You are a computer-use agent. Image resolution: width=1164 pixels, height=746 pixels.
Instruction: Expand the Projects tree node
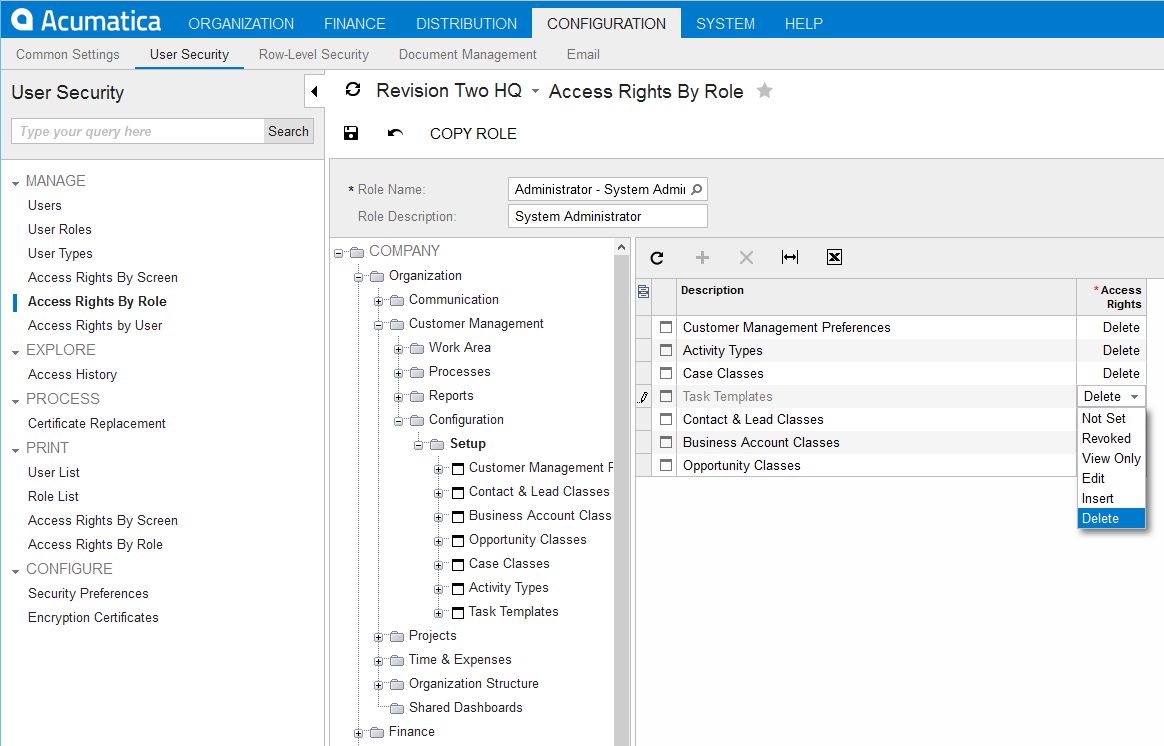(x=379, y=638)
